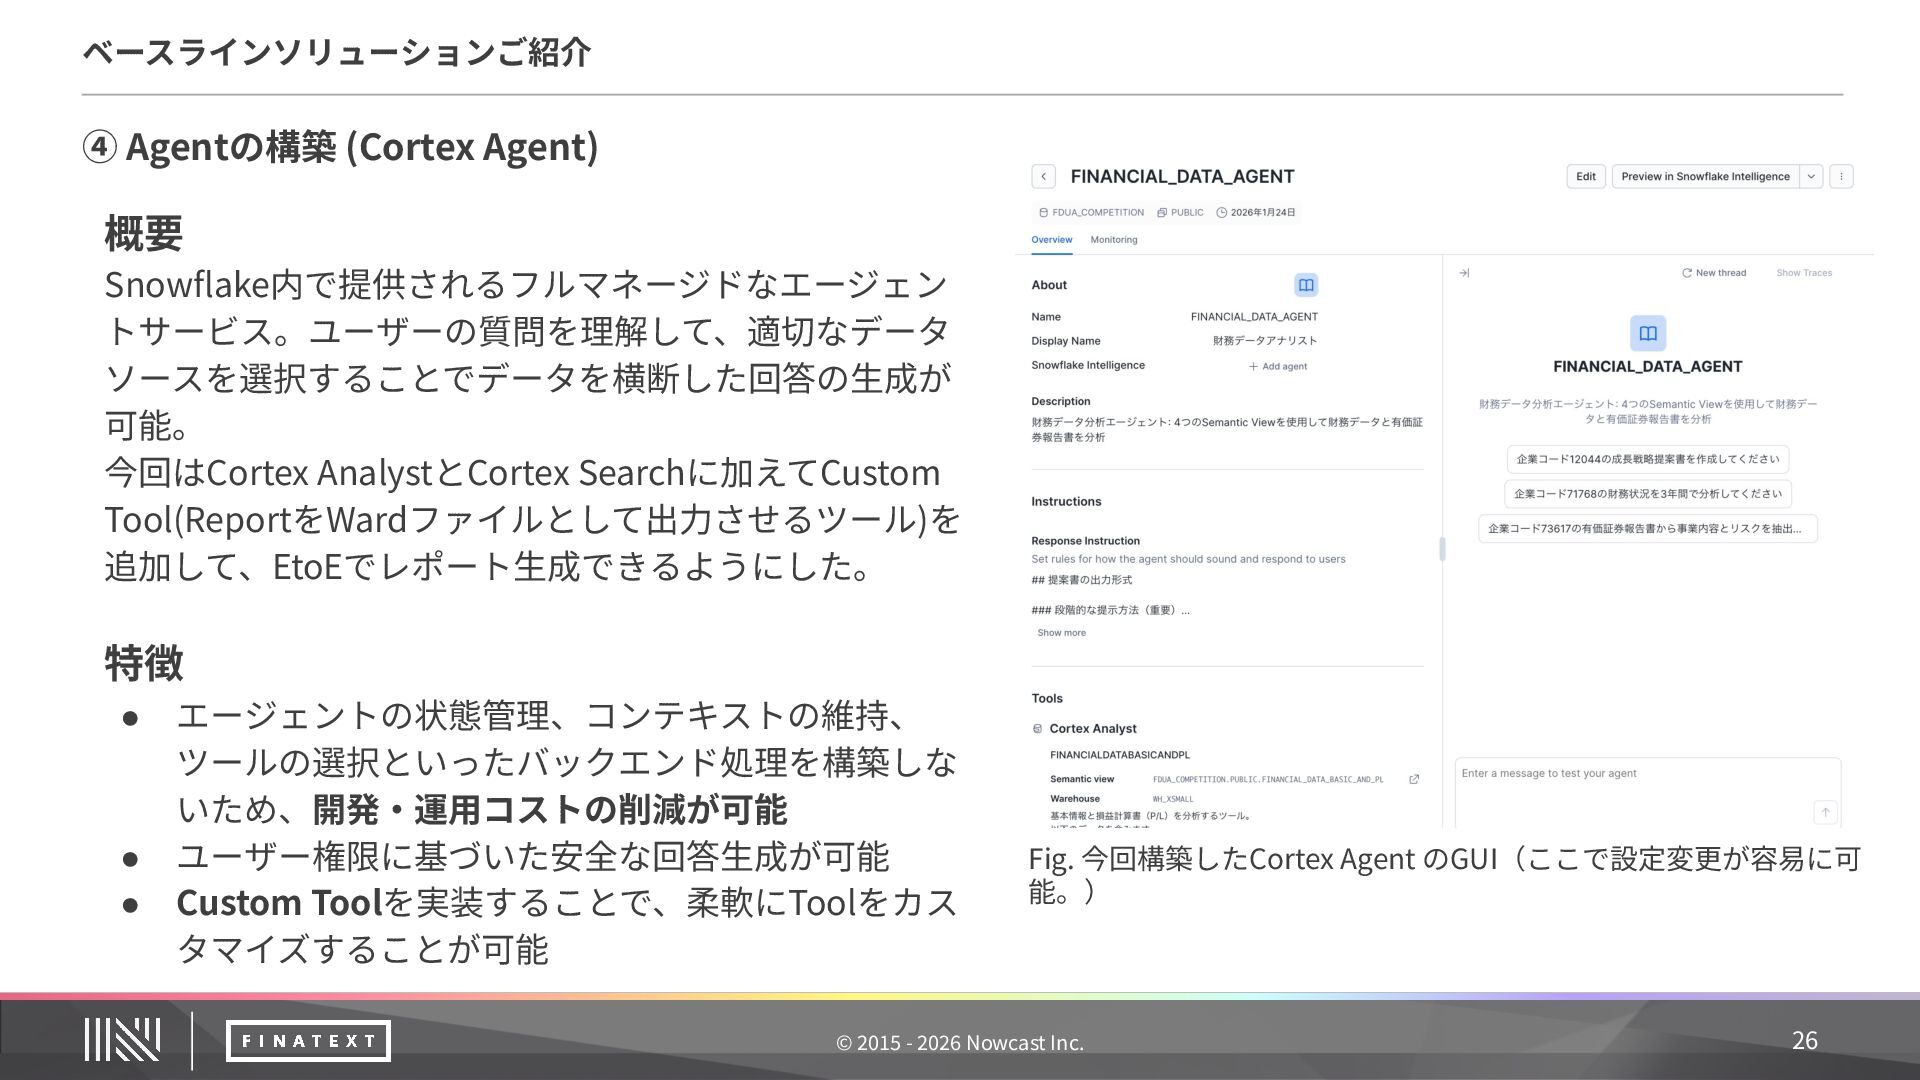The height and width of the screenshot is (1080, 1920).
Task: Click the send message arrow button
Action: pos(1825,812)
